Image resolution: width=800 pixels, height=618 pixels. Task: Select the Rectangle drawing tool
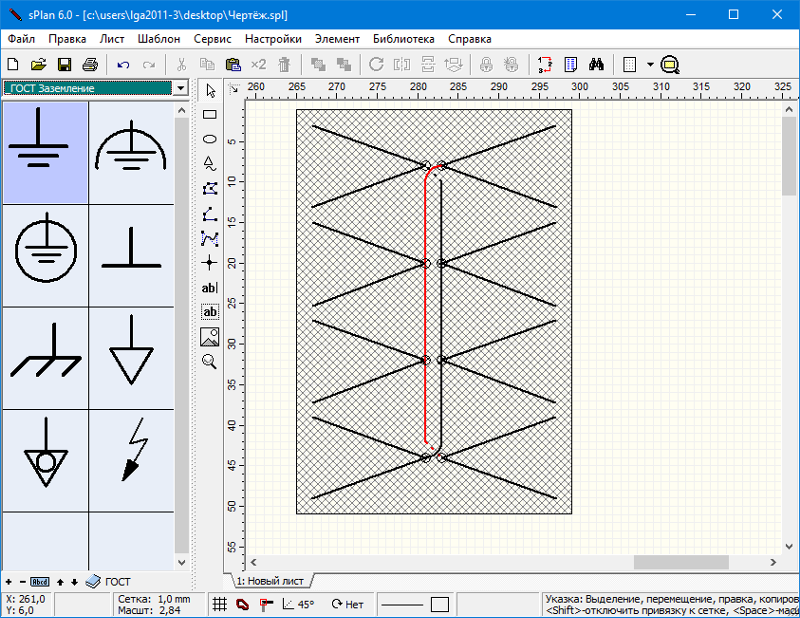point(210,114)
